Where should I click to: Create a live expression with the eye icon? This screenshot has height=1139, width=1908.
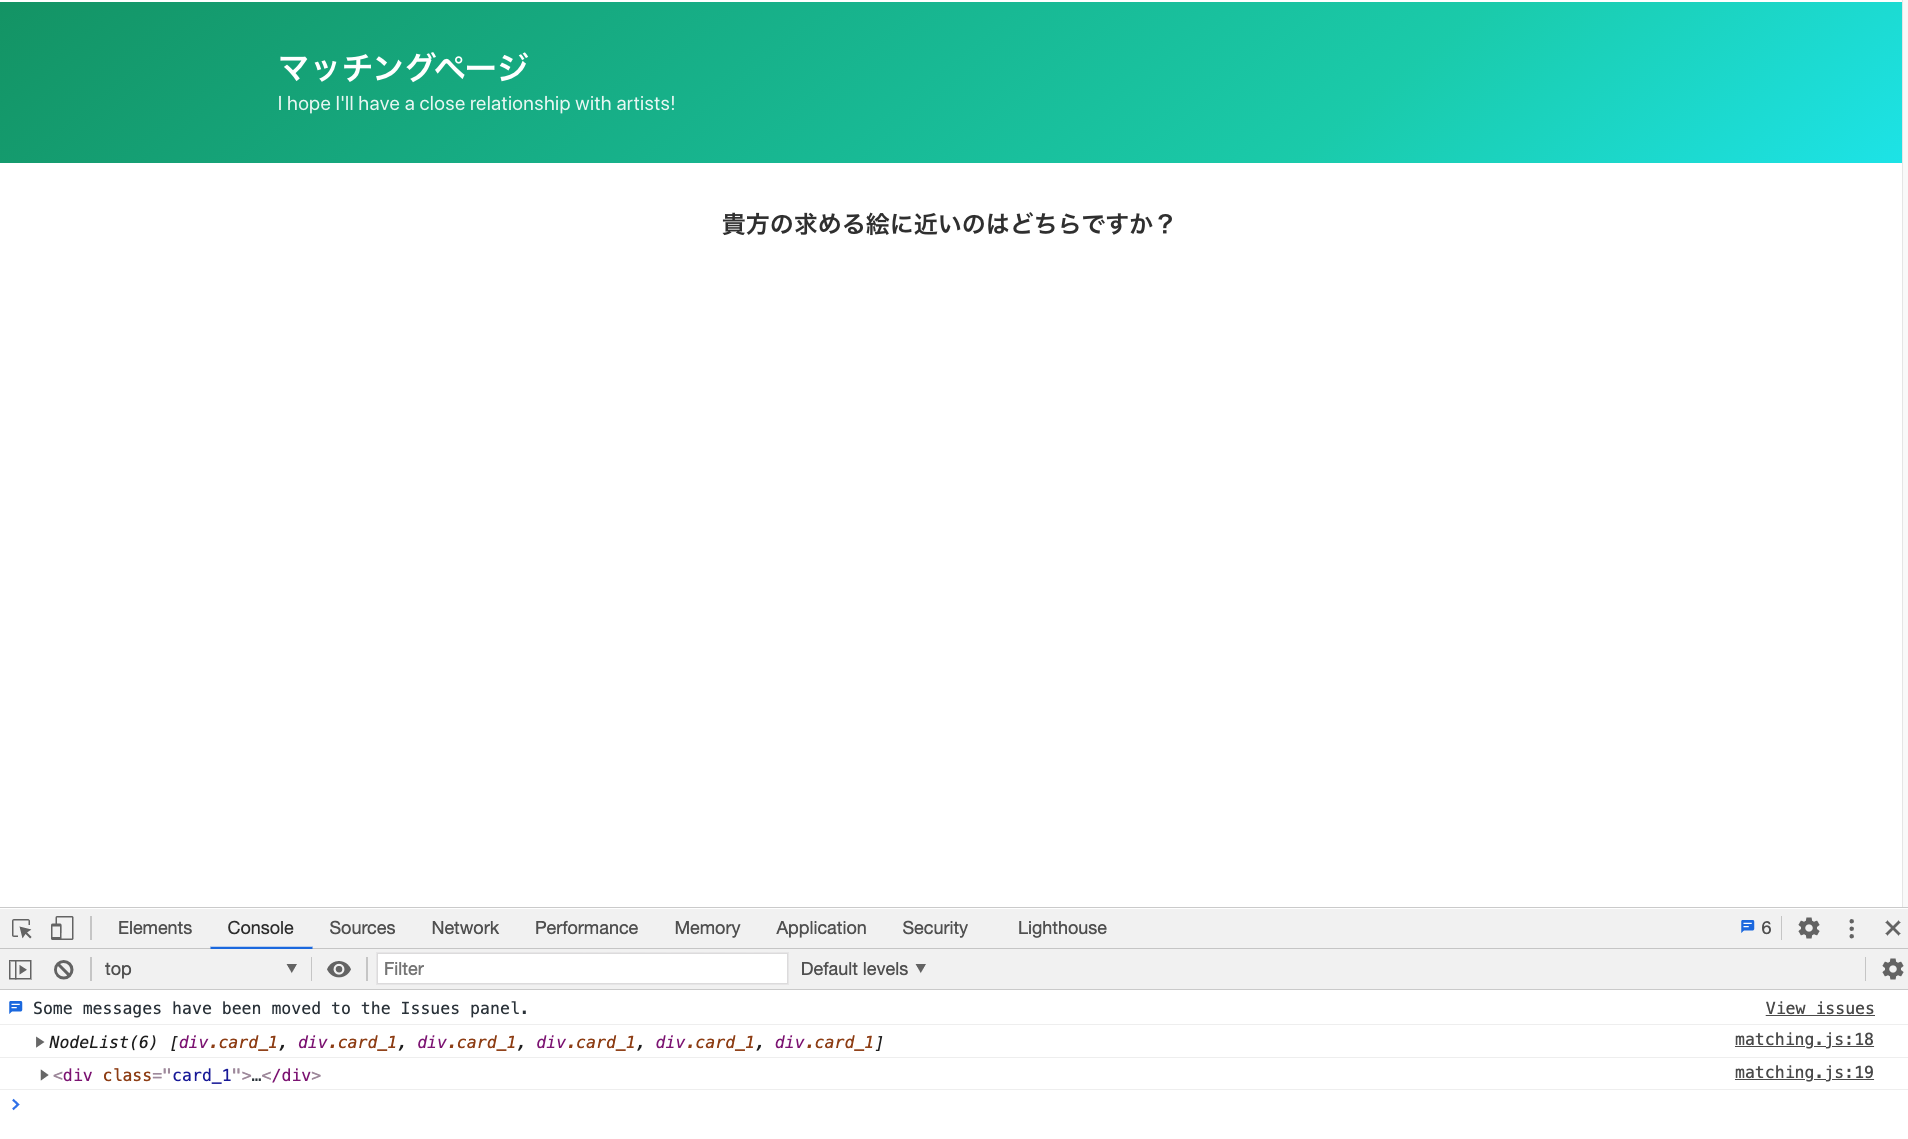coord(339,968)
